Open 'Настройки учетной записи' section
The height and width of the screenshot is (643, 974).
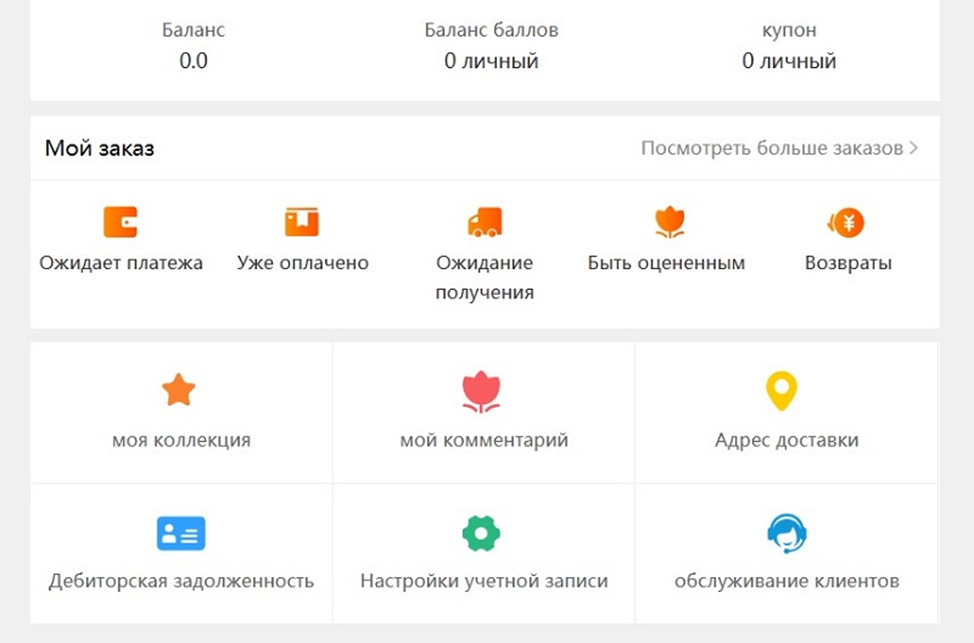pos(484,579)
